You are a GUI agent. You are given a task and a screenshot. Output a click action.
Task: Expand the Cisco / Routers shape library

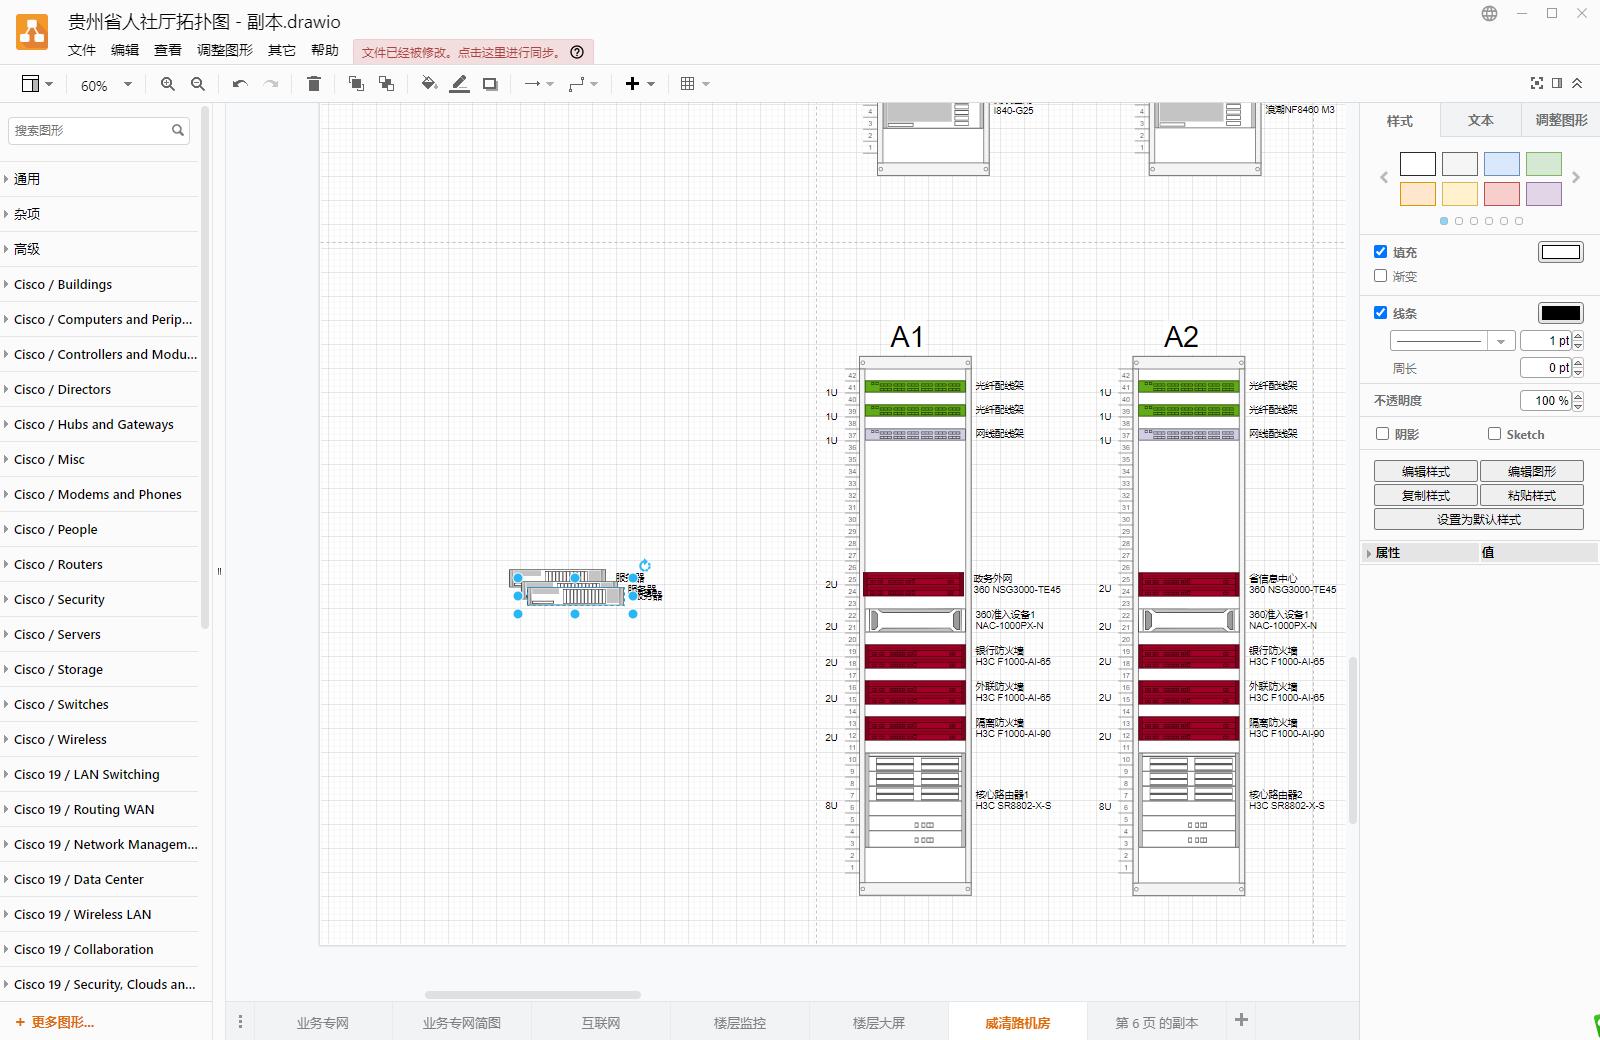pos(100,564)
